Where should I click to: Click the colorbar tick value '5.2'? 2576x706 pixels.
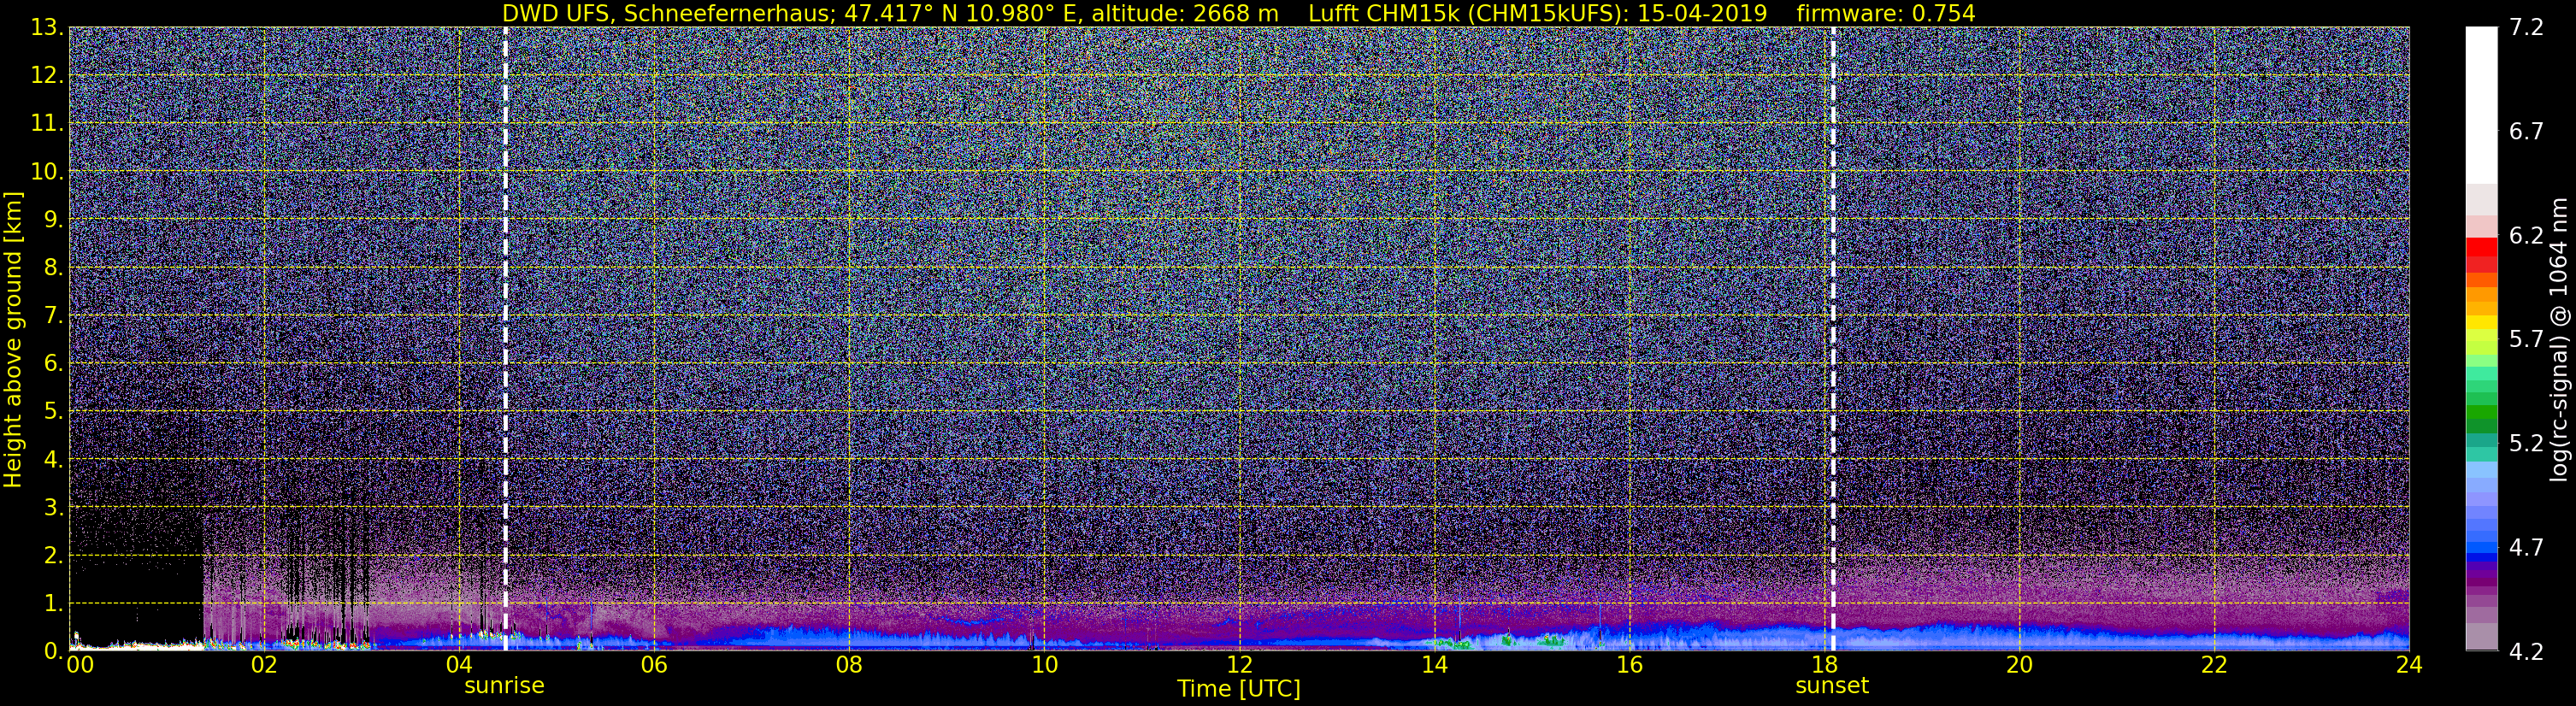point(2526,444)
